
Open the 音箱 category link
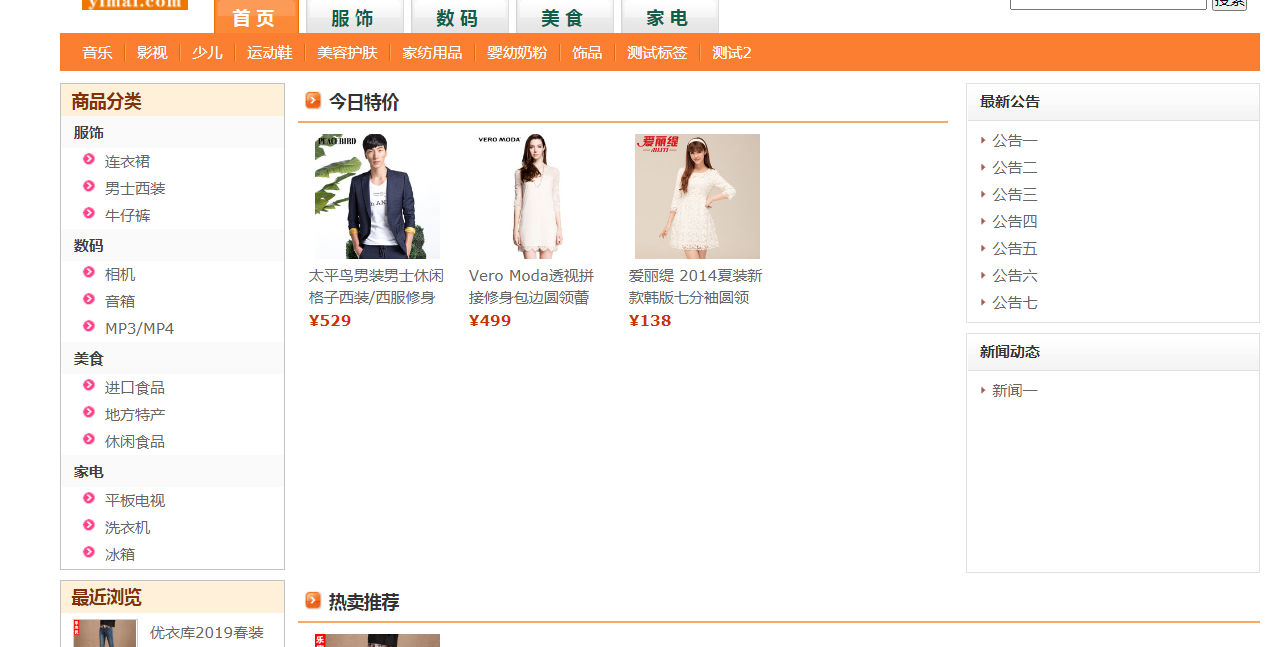coord(120,301)
